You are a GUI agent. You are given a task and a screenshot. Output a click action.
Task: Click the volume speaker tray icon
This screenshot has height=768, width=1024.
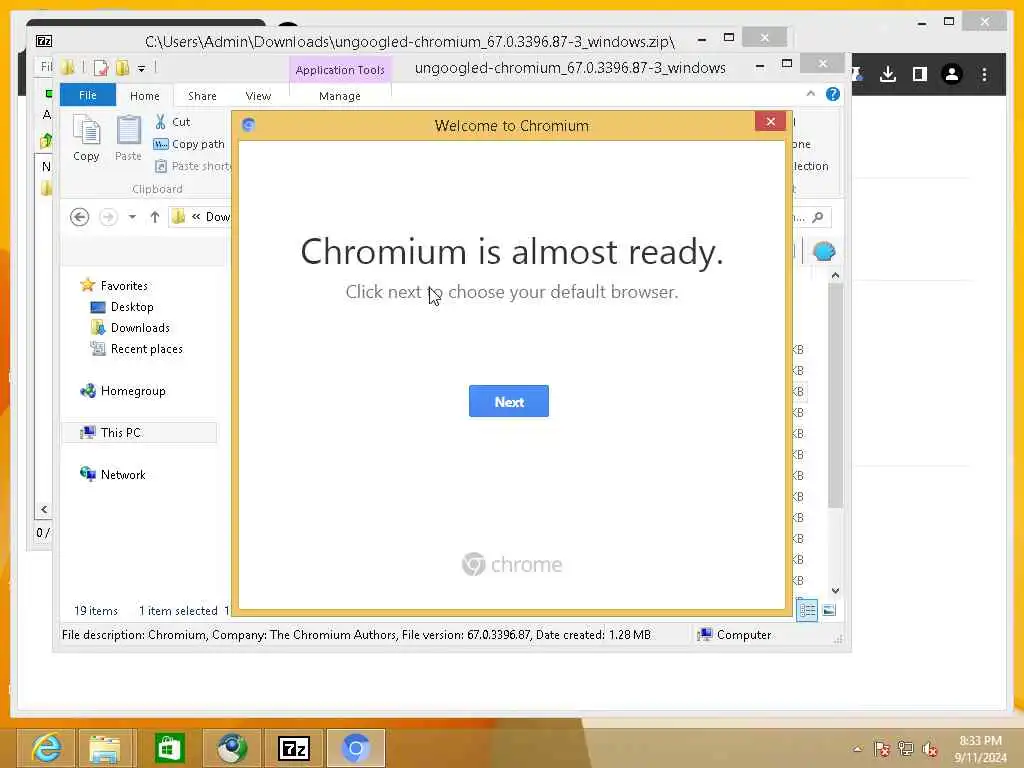click(x=930, y=748)
